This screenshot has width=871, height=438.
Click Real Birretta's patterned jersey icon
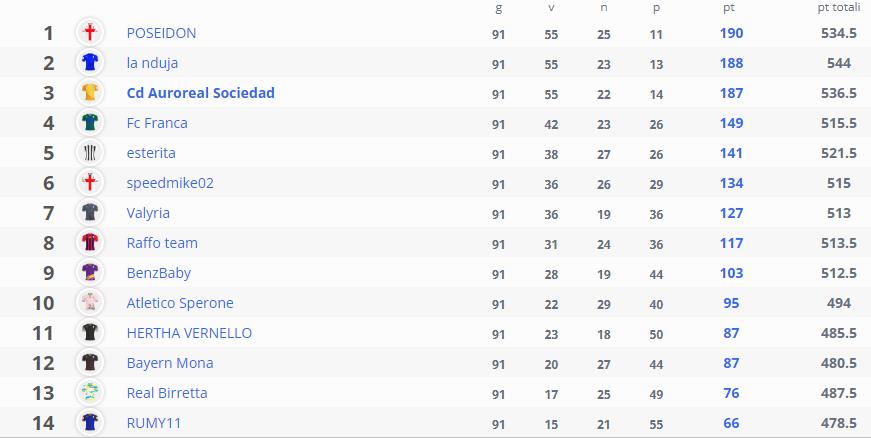[x=90, y=393]
